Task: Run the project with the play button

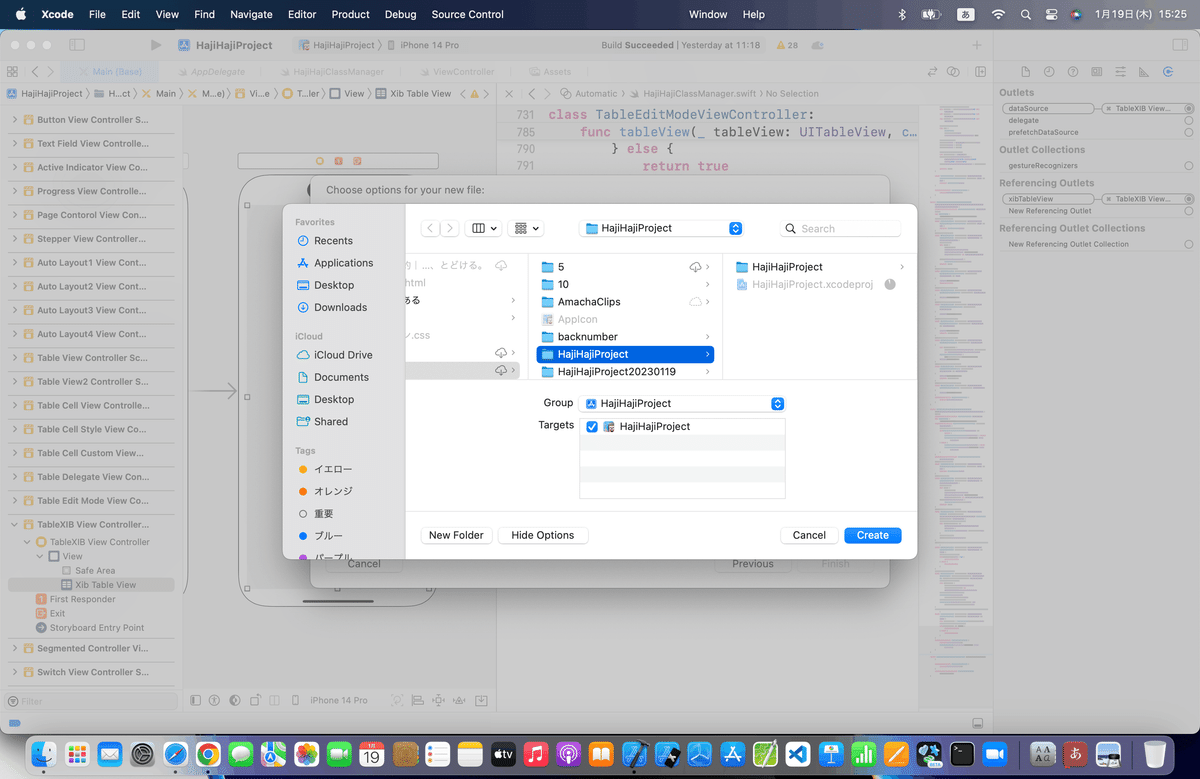Action: click(155, 45)
